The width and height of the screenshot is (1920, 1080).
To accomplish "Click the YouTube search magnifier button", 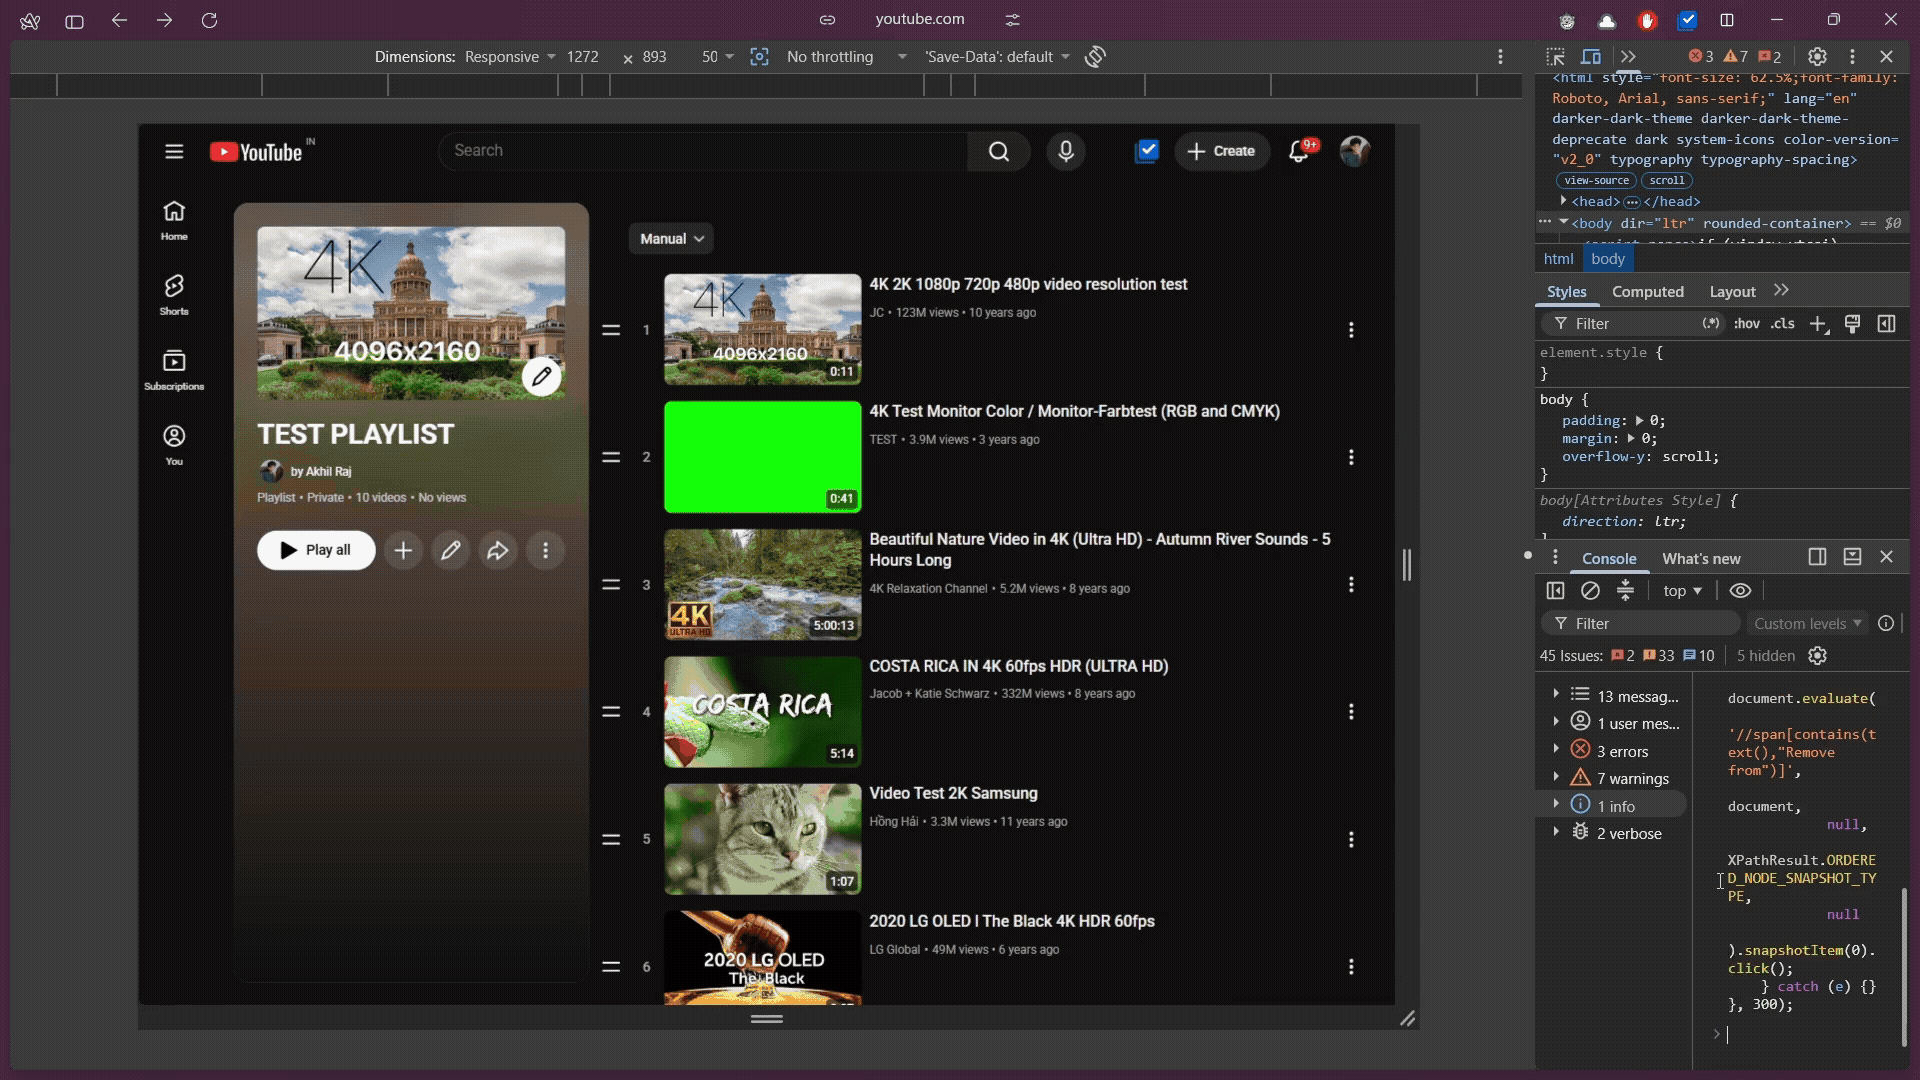I will click(998, 151).
